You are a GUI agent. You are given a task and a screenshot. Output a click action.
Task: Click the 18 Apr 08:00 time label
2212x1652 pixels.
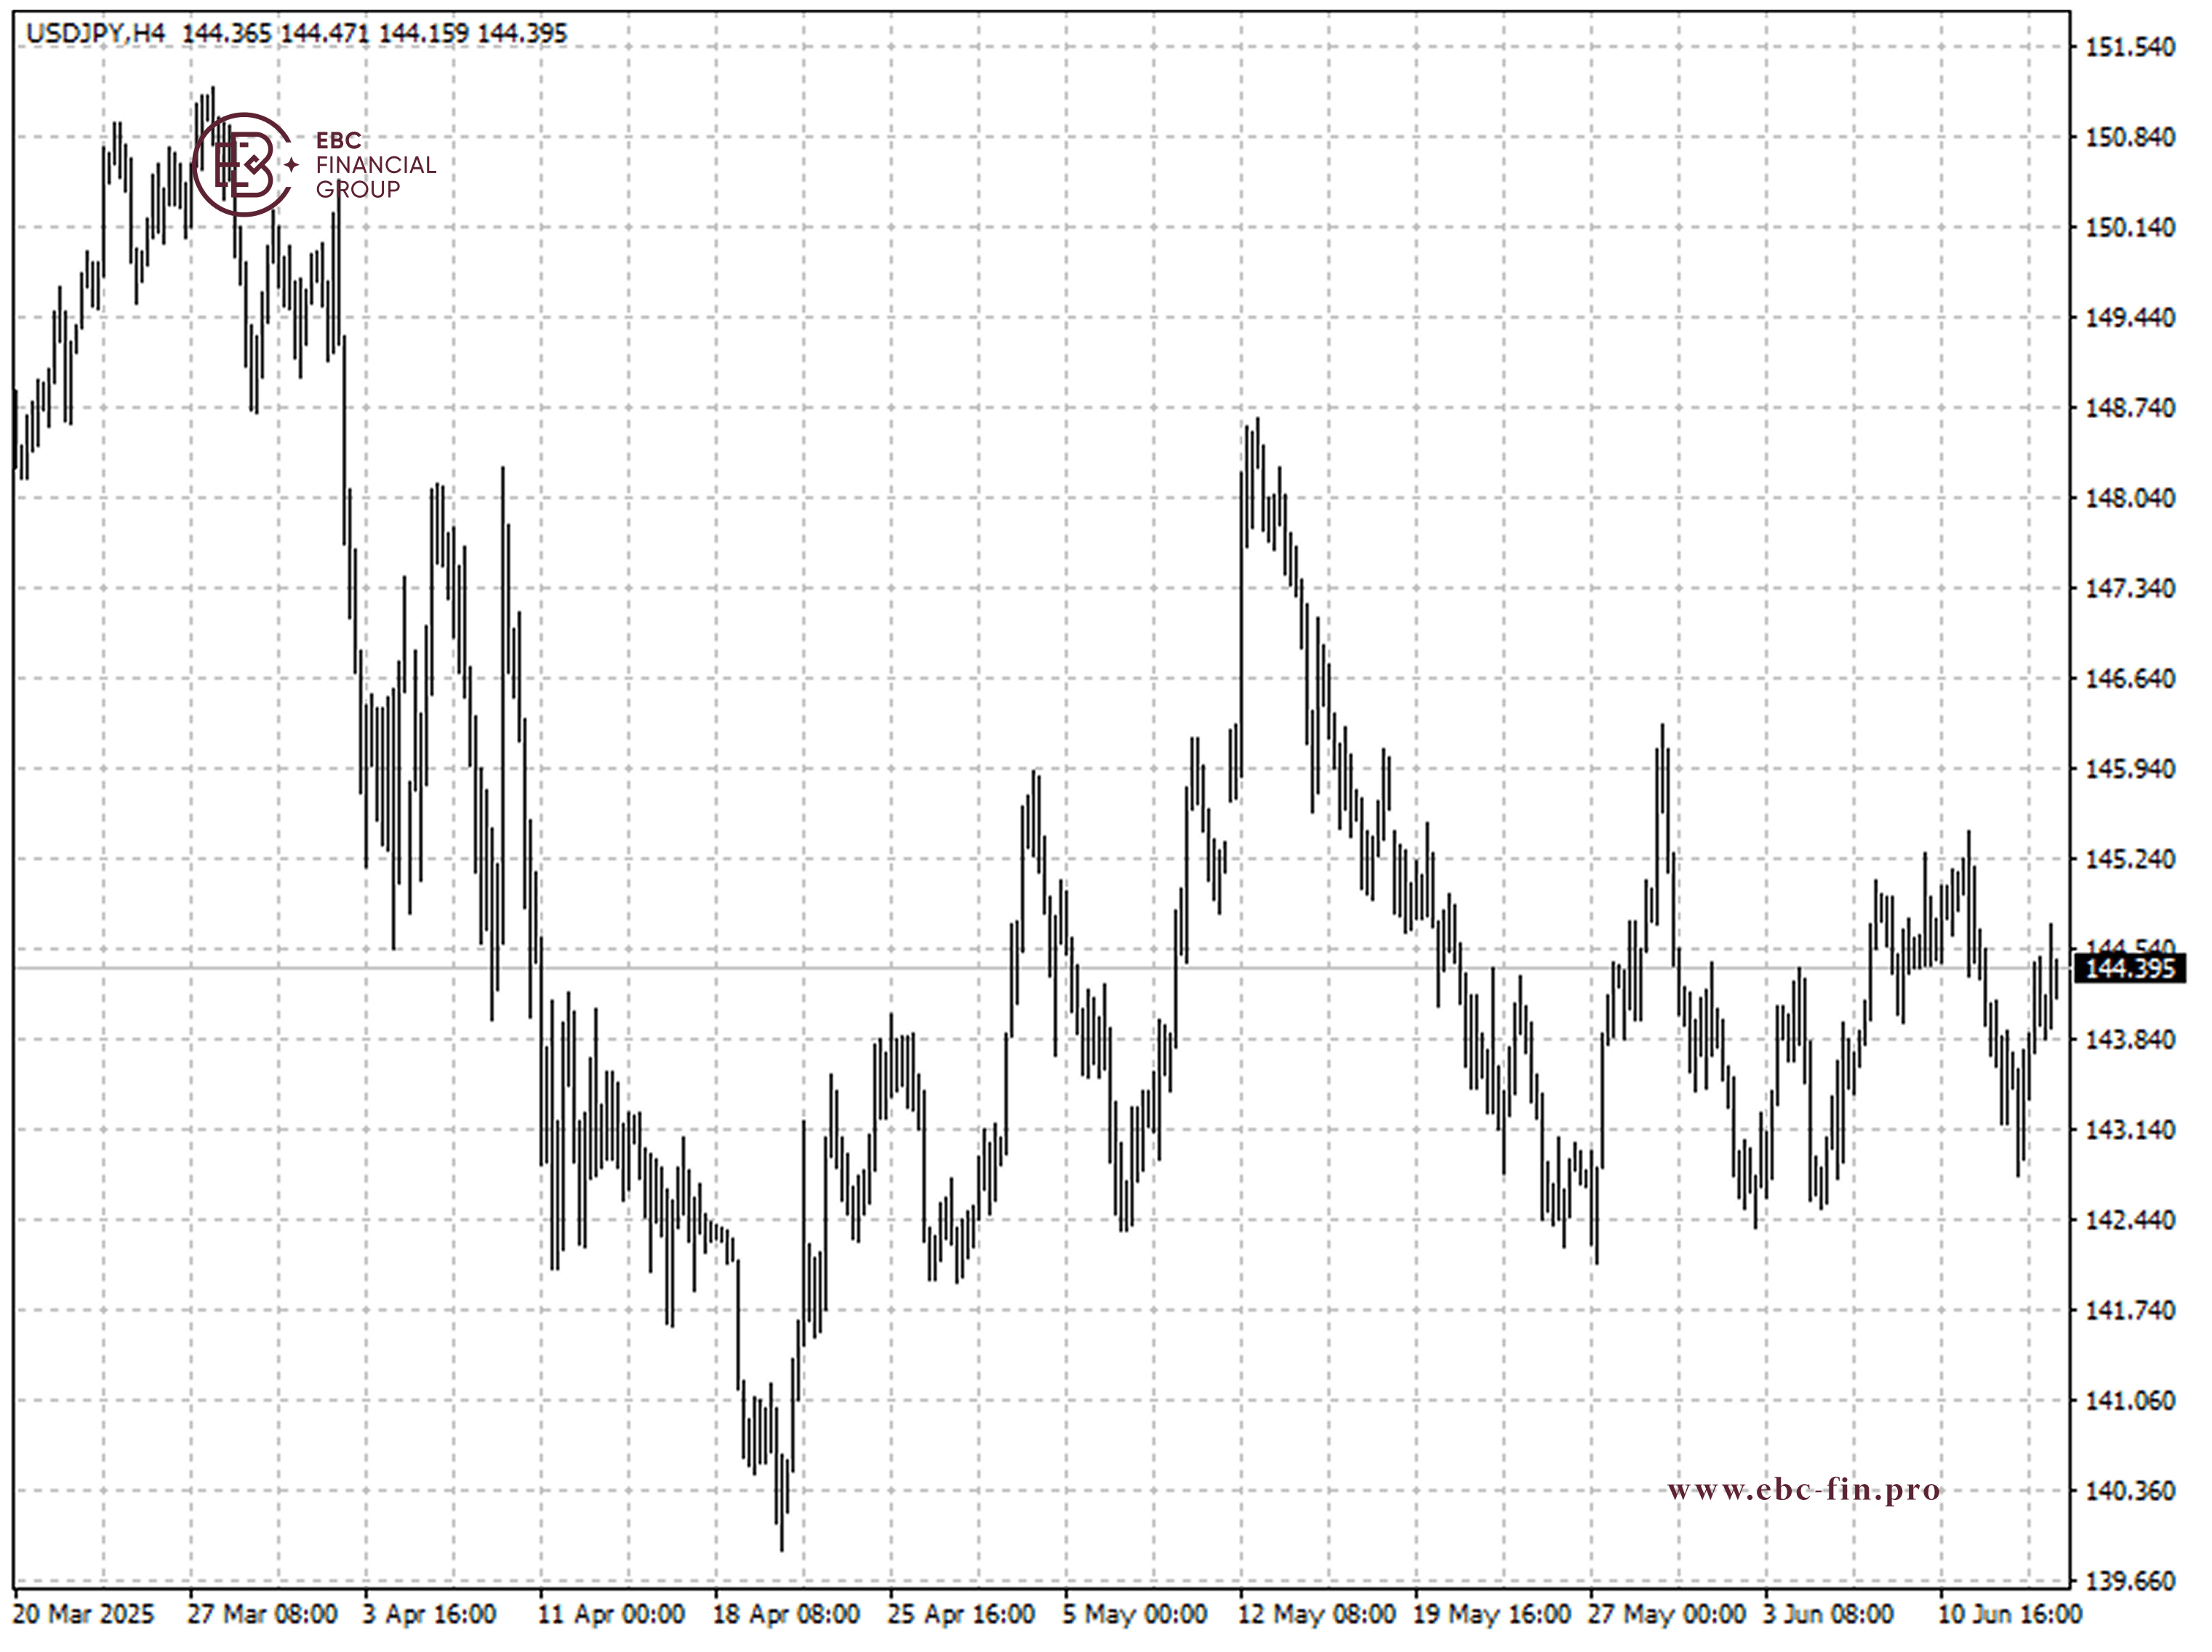(786, 1614)
